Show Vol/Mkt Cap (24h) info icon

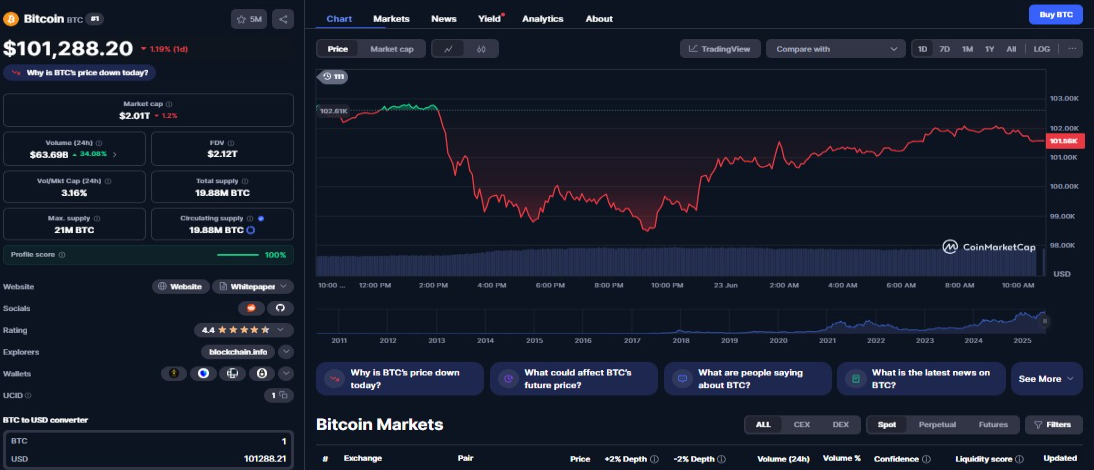pos(107,181)
